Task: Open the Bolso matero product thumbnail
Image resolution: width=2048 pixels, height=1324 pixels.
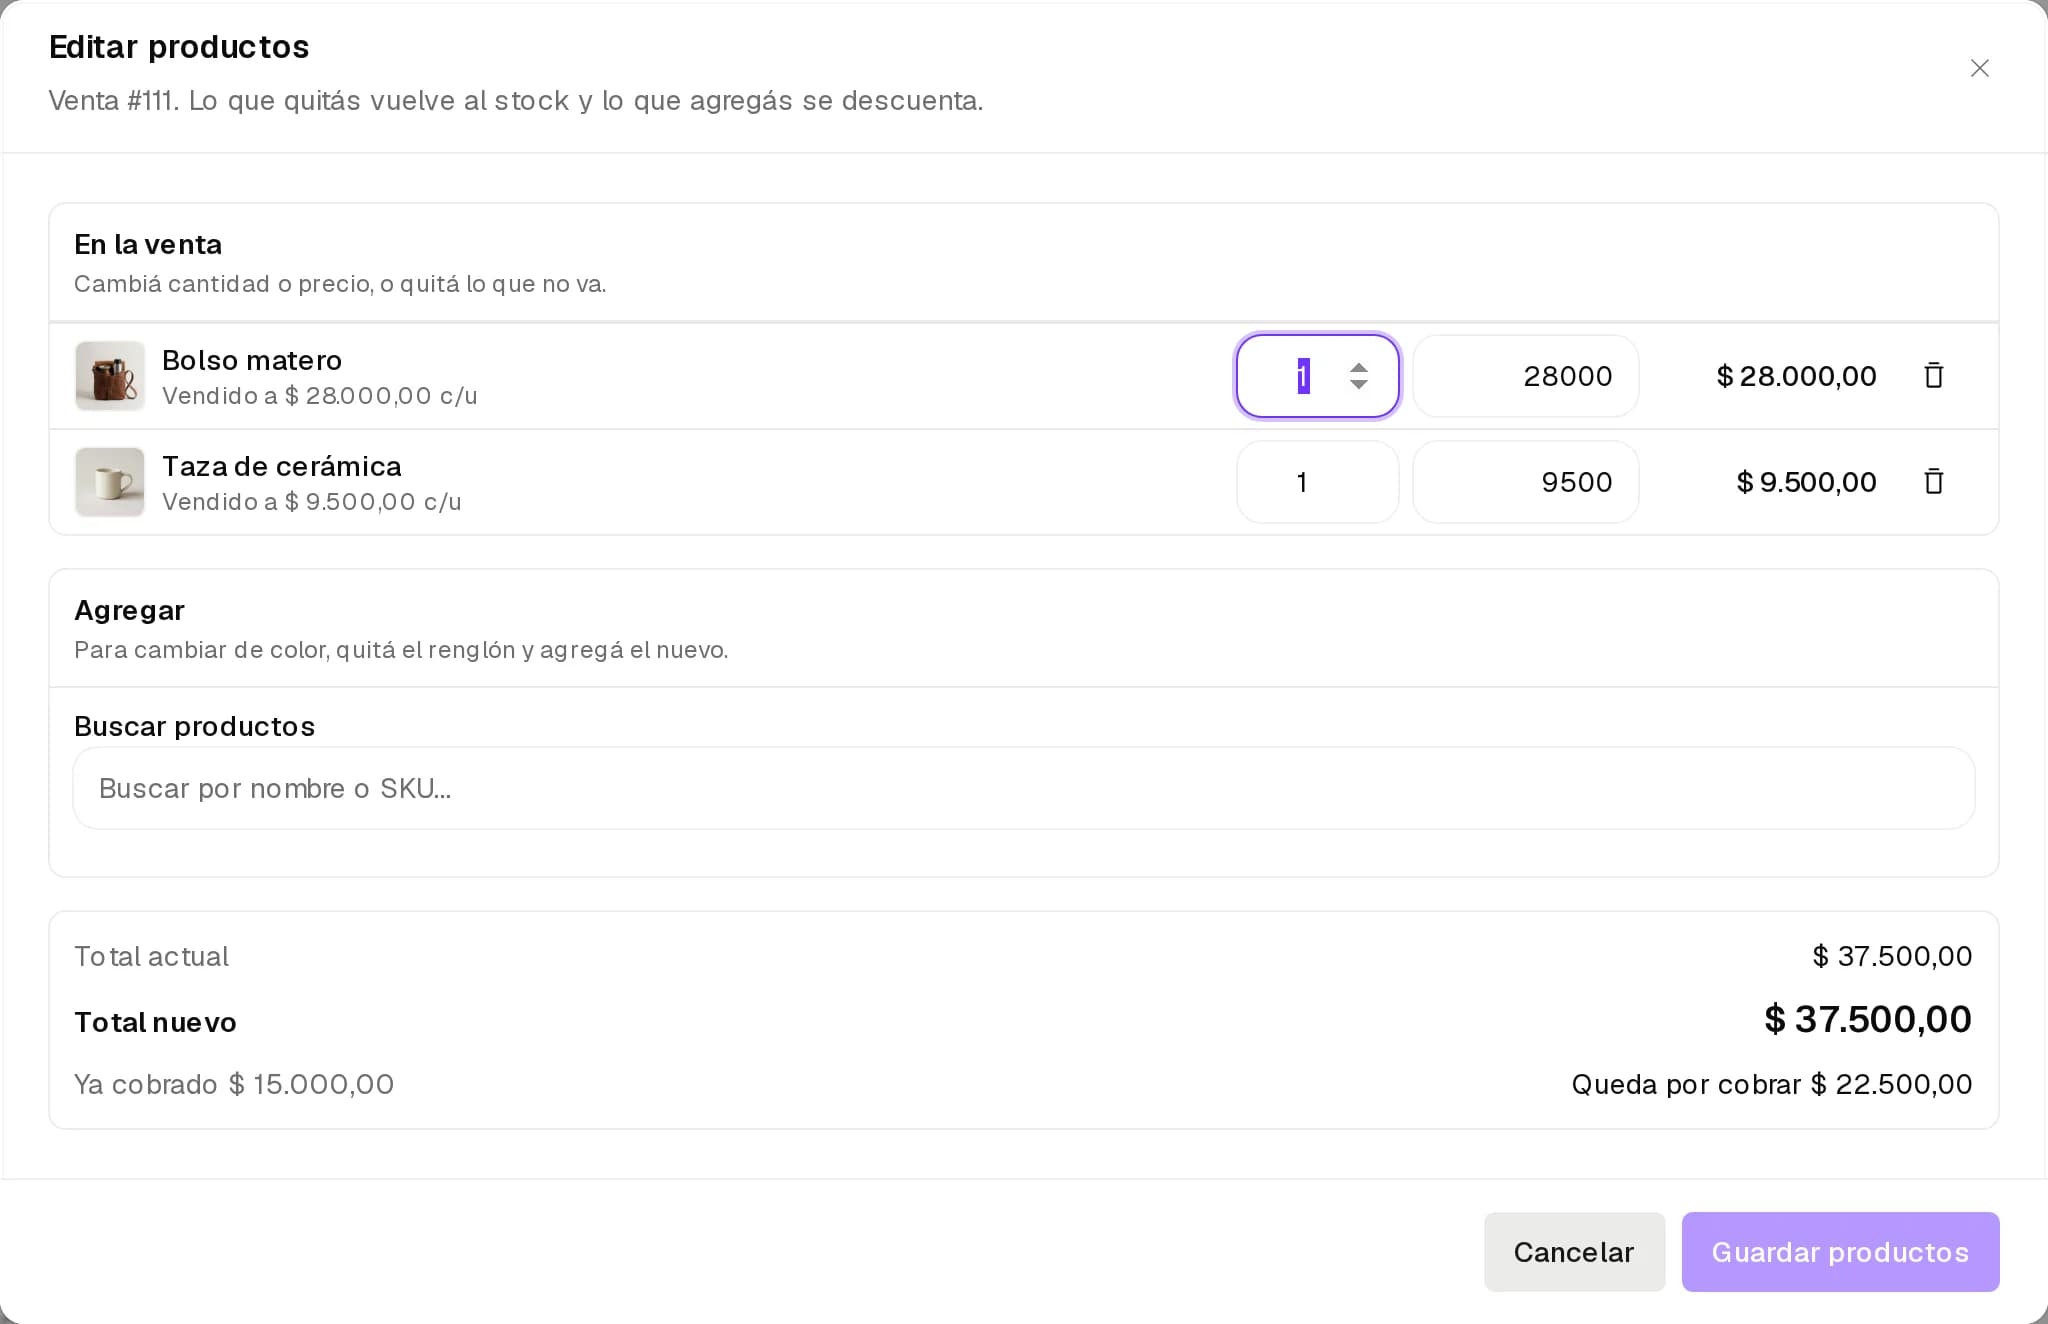Action: 110,376
